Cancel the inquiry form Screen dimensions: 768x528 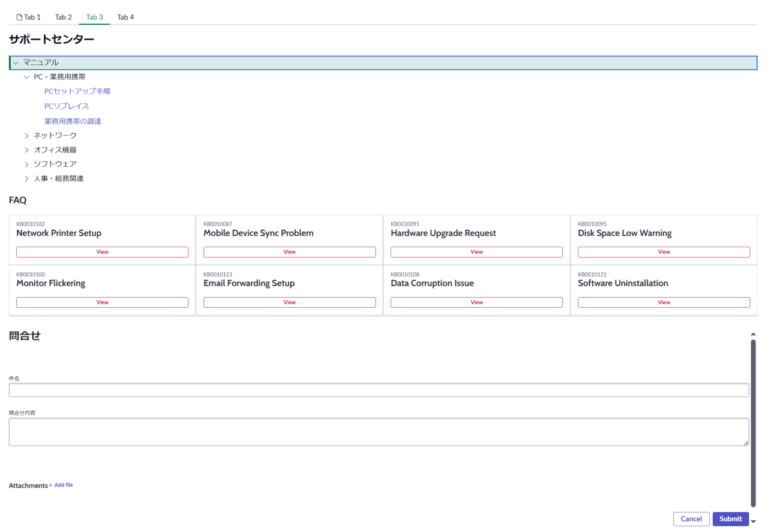click(x=691, y=519)
